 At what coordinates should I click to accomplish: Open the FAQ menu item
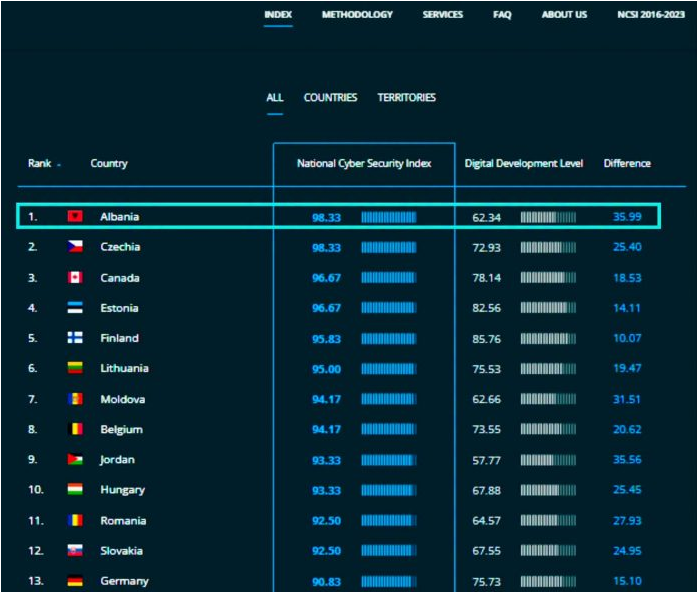point(502,15)
